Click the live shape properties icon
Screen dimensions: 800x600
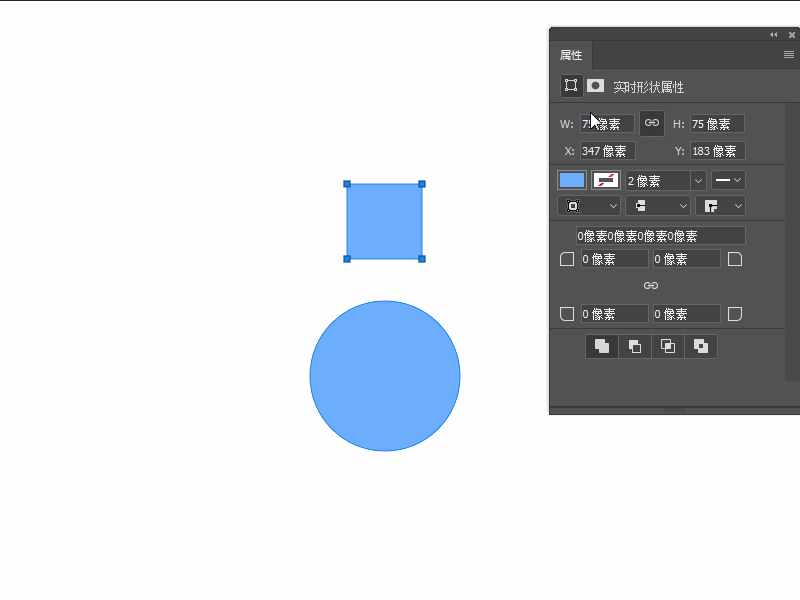(571, 86)
